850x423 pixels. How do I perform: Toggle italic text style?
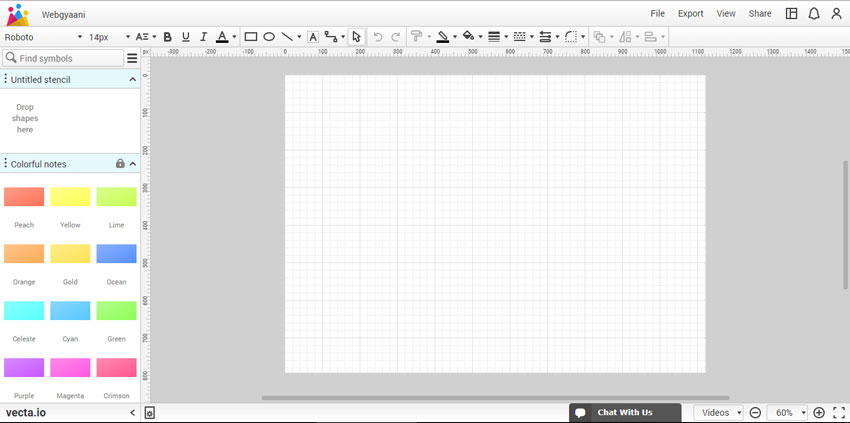click(x=203, y=37)
